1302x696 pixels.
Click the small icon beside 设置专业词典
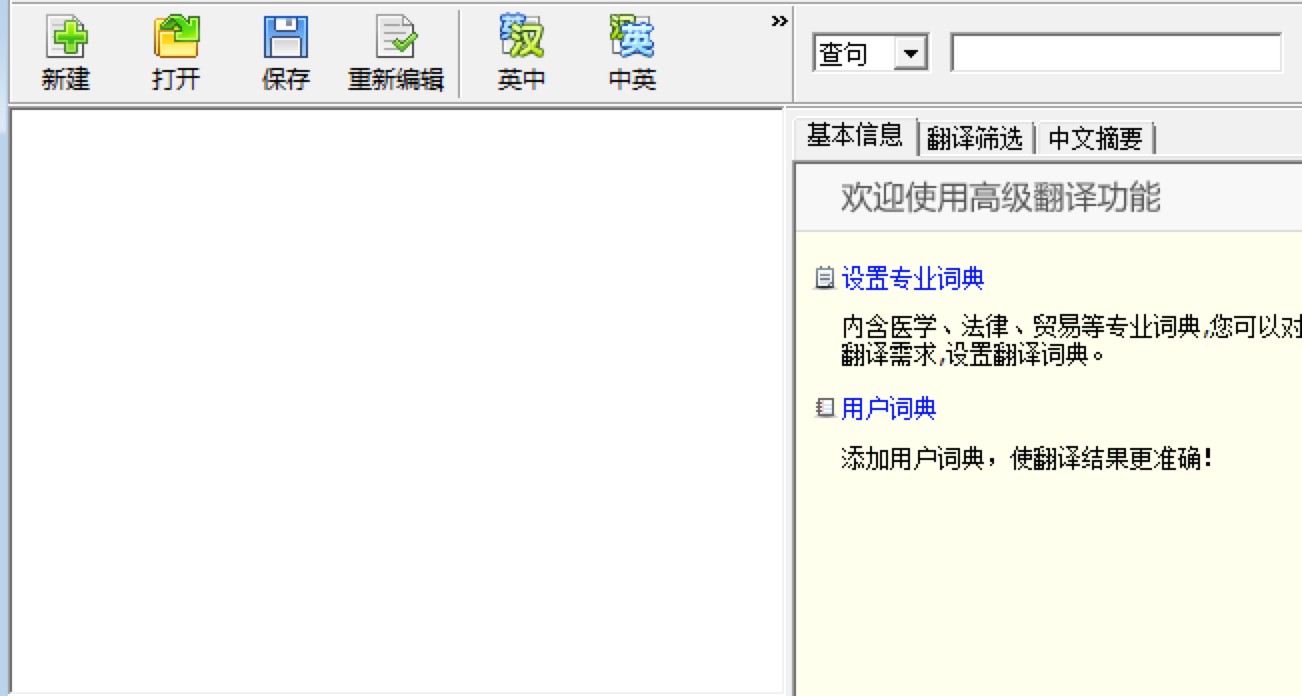[x=825, y=278]
